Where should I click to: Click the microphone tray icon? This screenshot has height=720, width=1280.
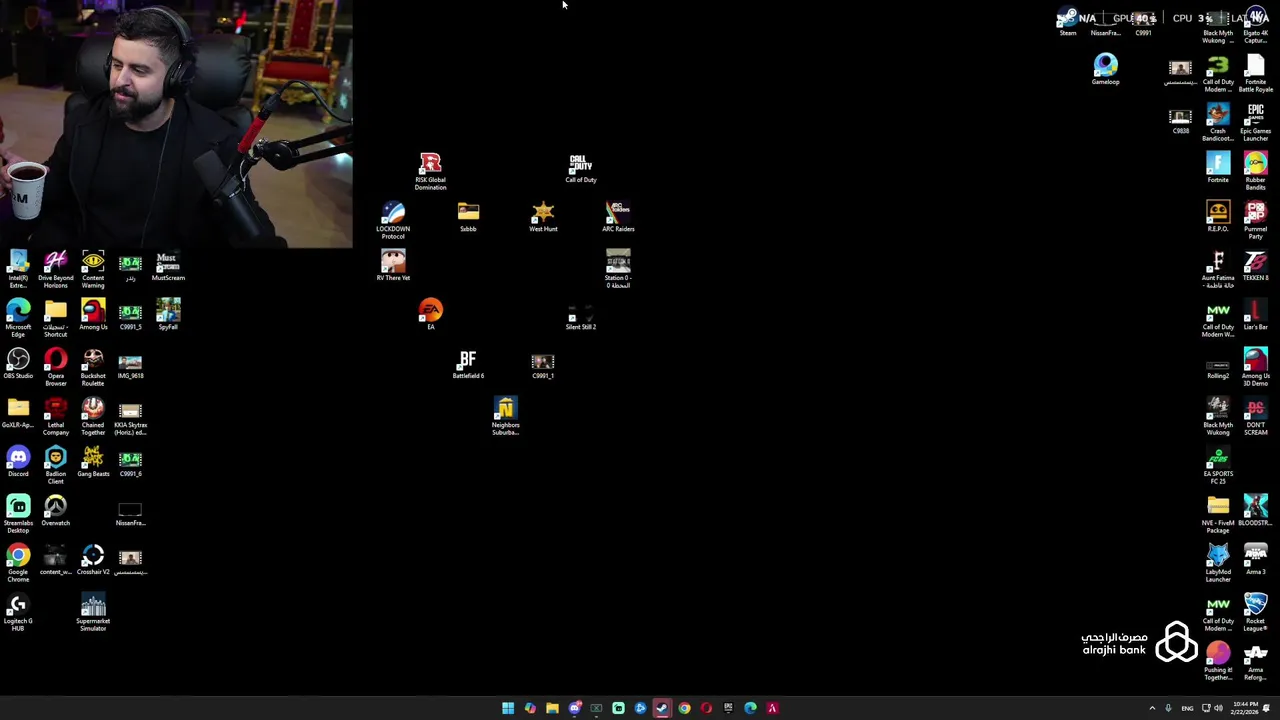pos(1168,708)
